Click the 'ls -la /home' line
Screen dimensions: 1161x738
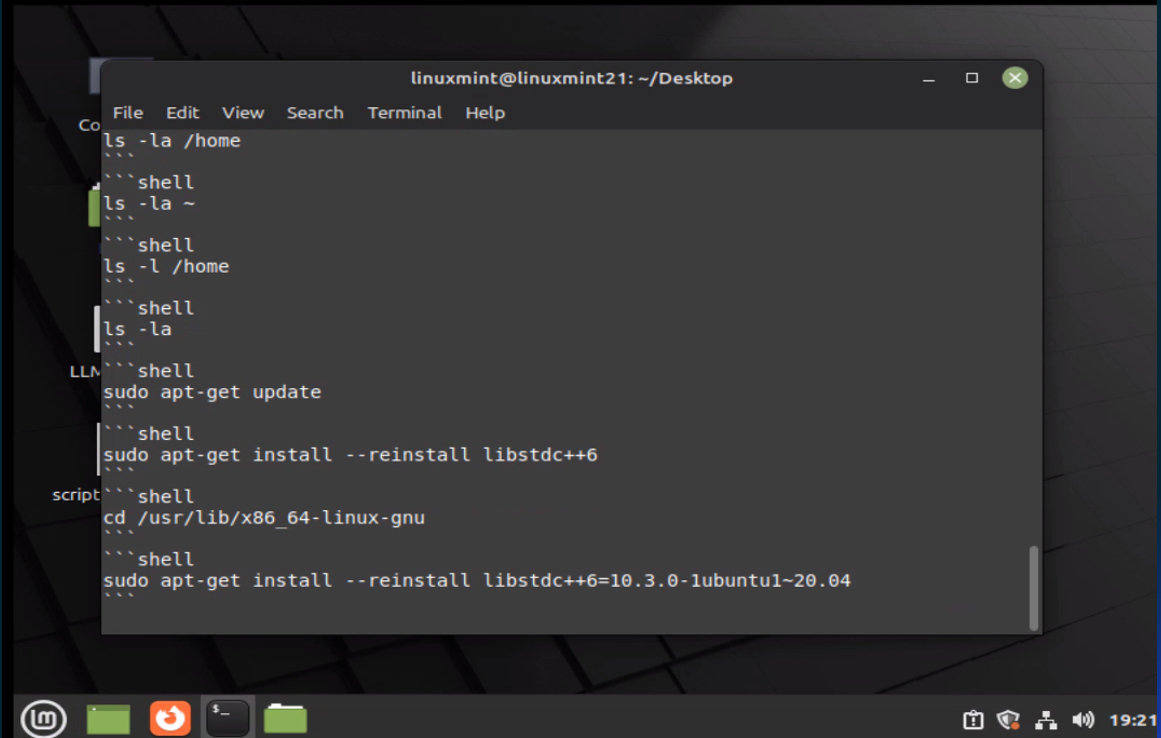[x=172, y=141]
